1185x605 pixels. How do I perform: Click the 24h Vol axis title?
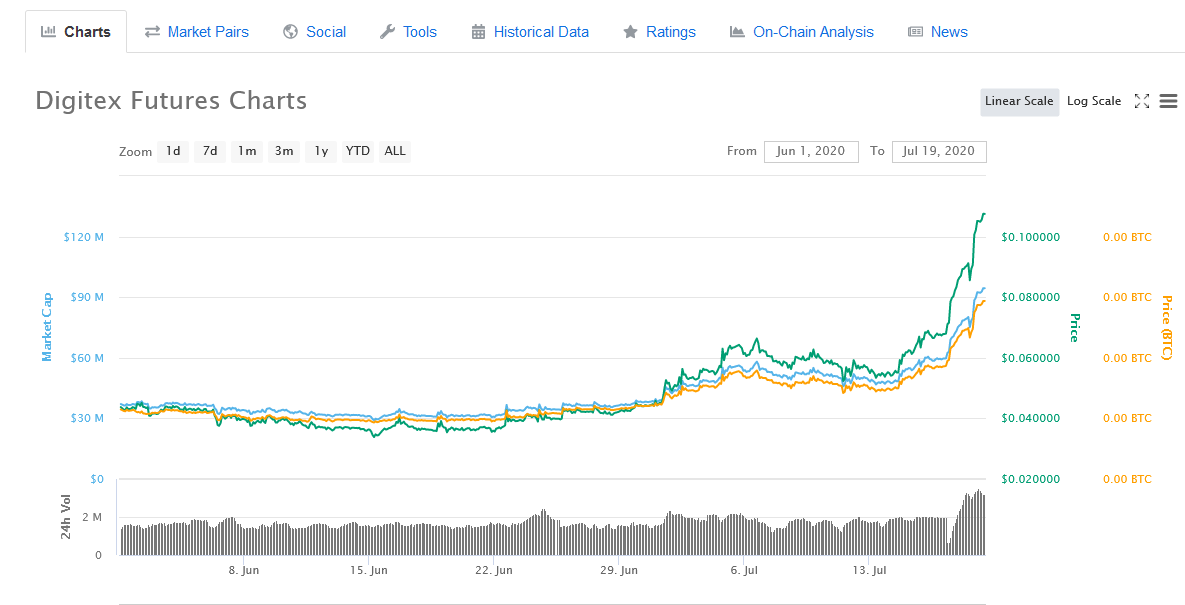tap(66, 517)
